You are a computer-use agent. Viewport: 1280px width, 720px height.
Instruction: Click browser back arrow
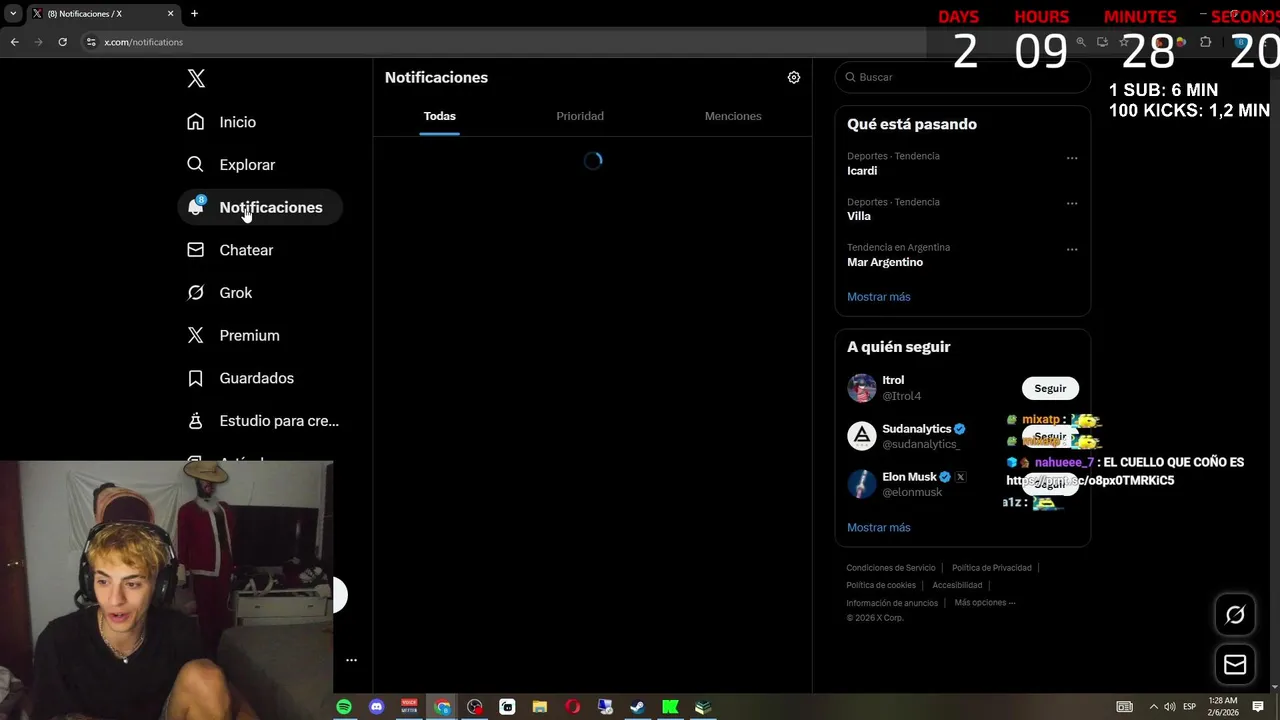14,42
